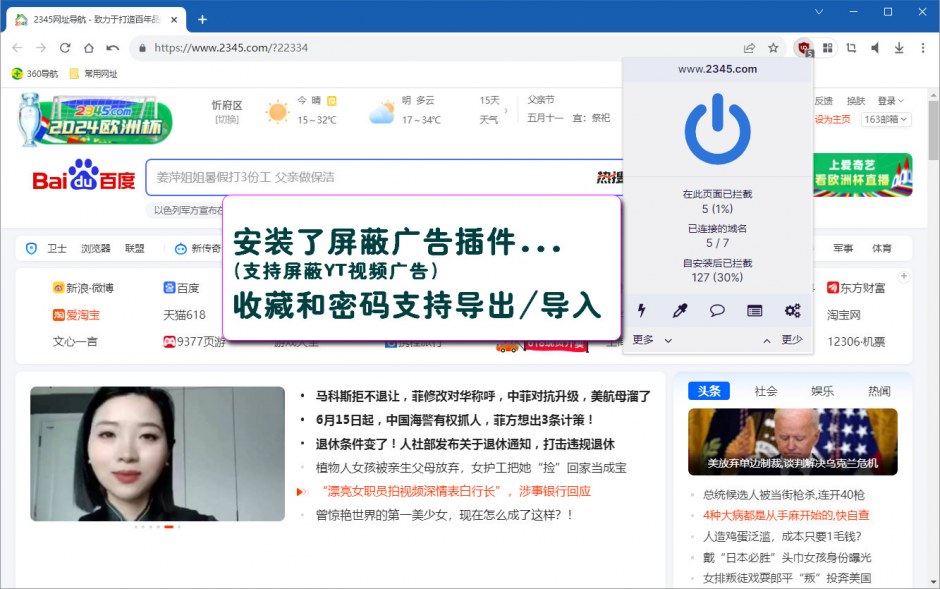Click the screenshot crop toolbar icon
940x589 pixels.
tap(851, 48)
